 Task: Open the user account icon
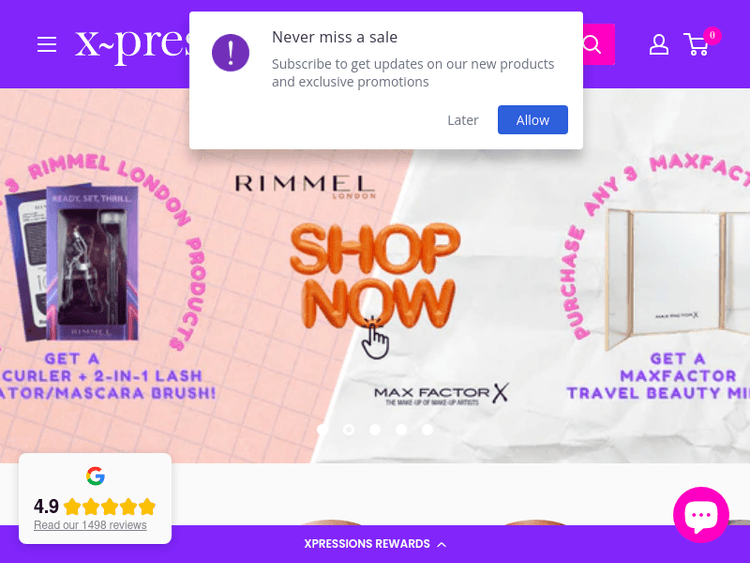[659, 44]
